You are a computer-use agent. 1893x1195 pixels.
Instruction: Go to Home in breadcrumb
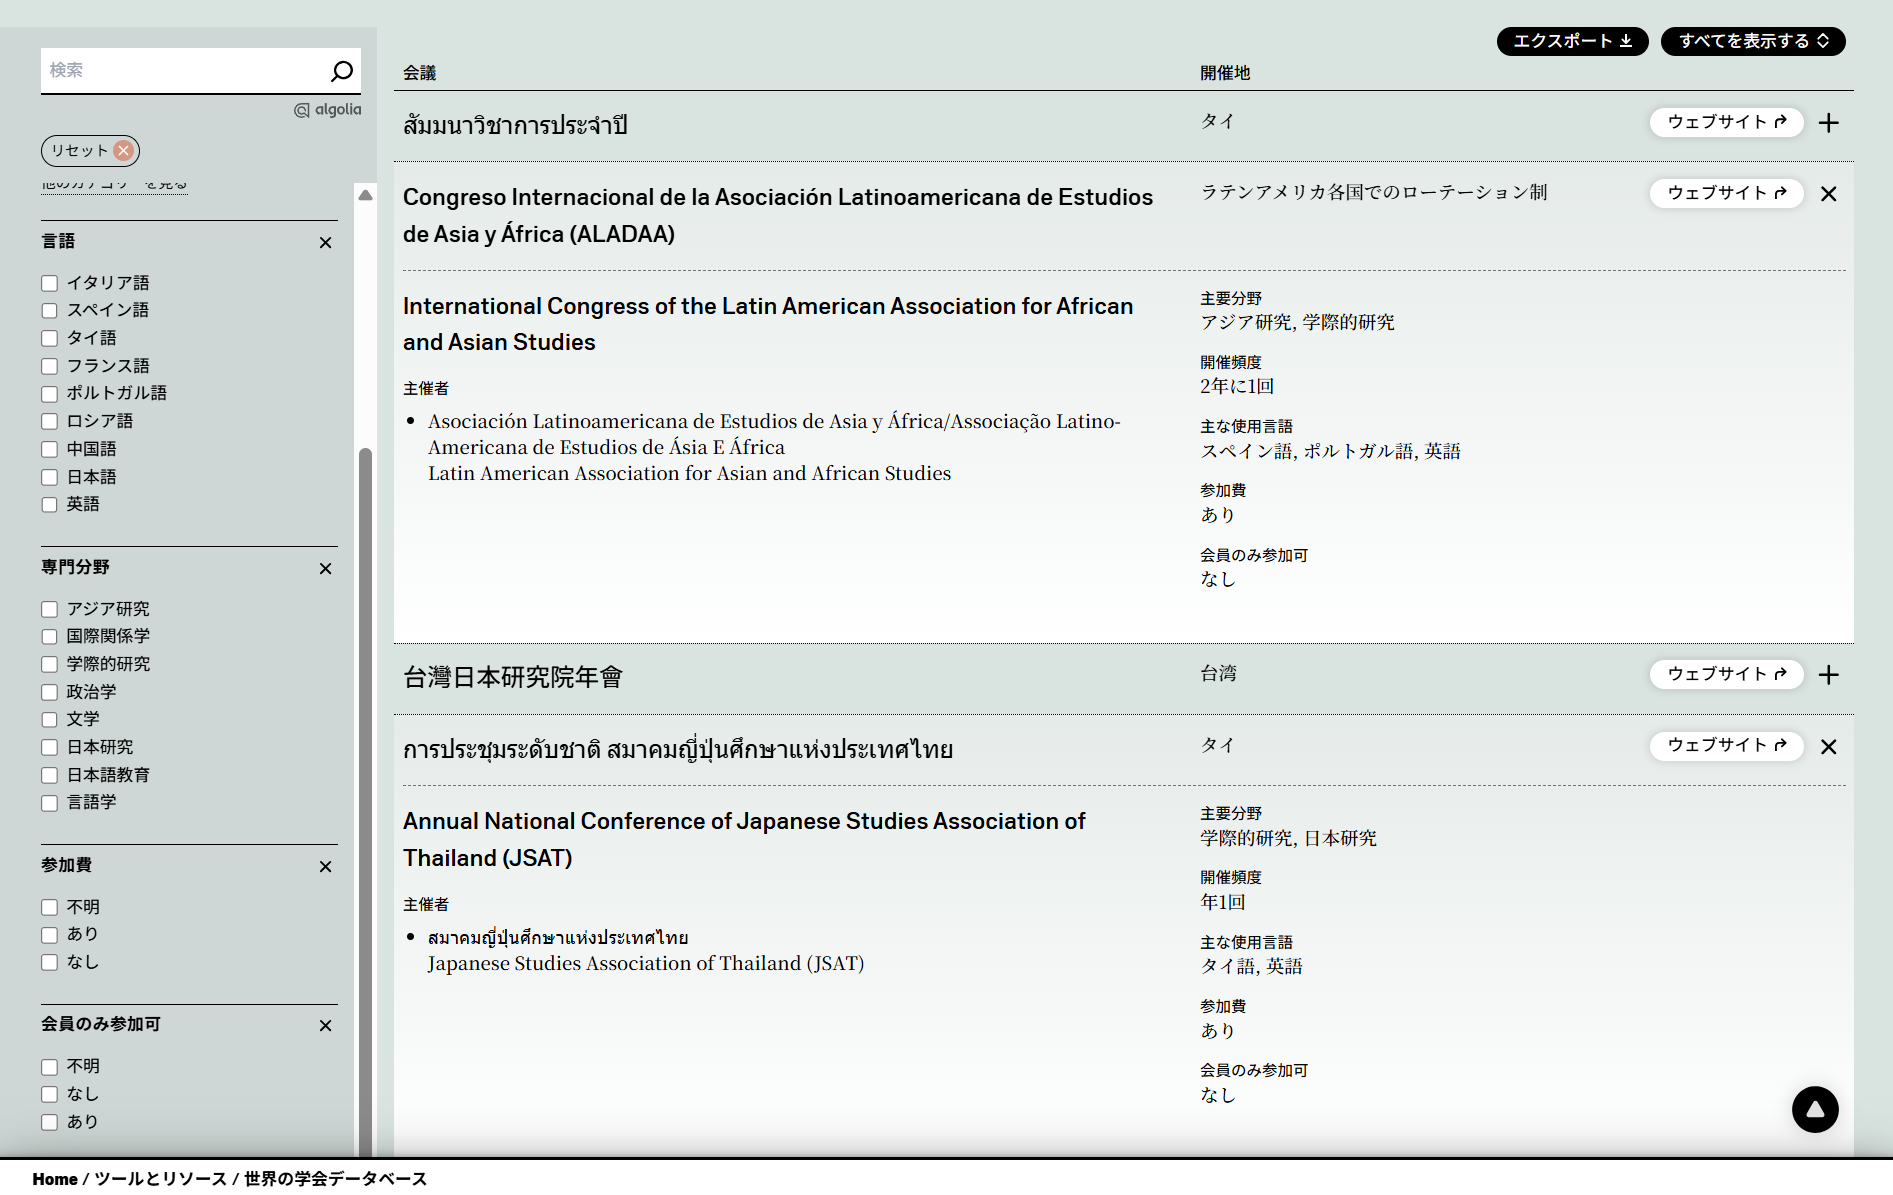(55, 1179)
